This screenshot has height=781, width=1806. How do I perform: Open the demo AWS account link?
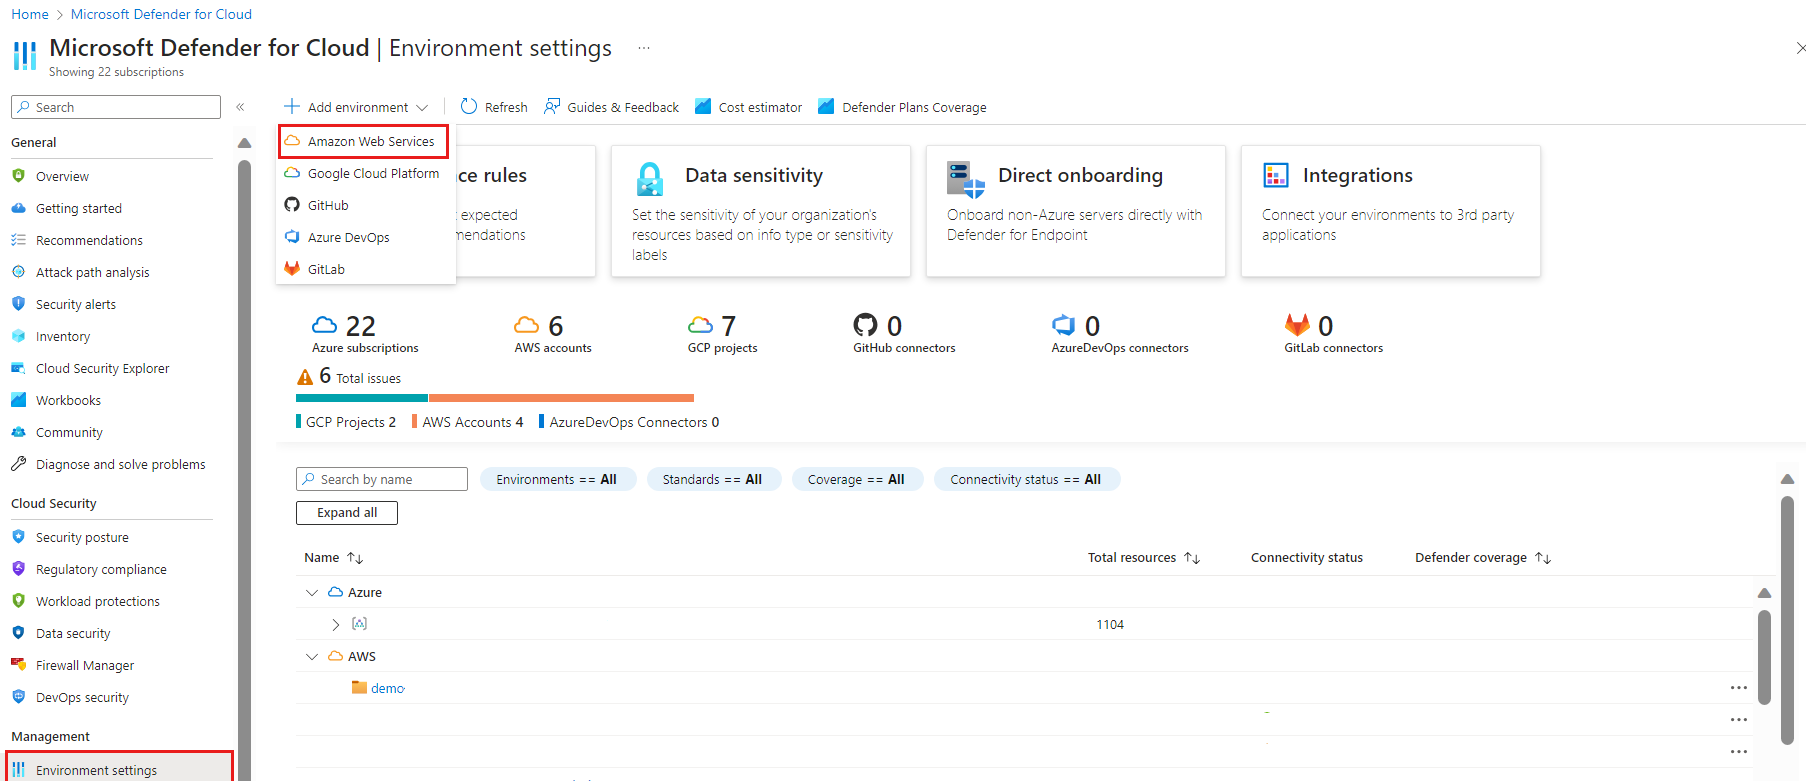point(387,689)
